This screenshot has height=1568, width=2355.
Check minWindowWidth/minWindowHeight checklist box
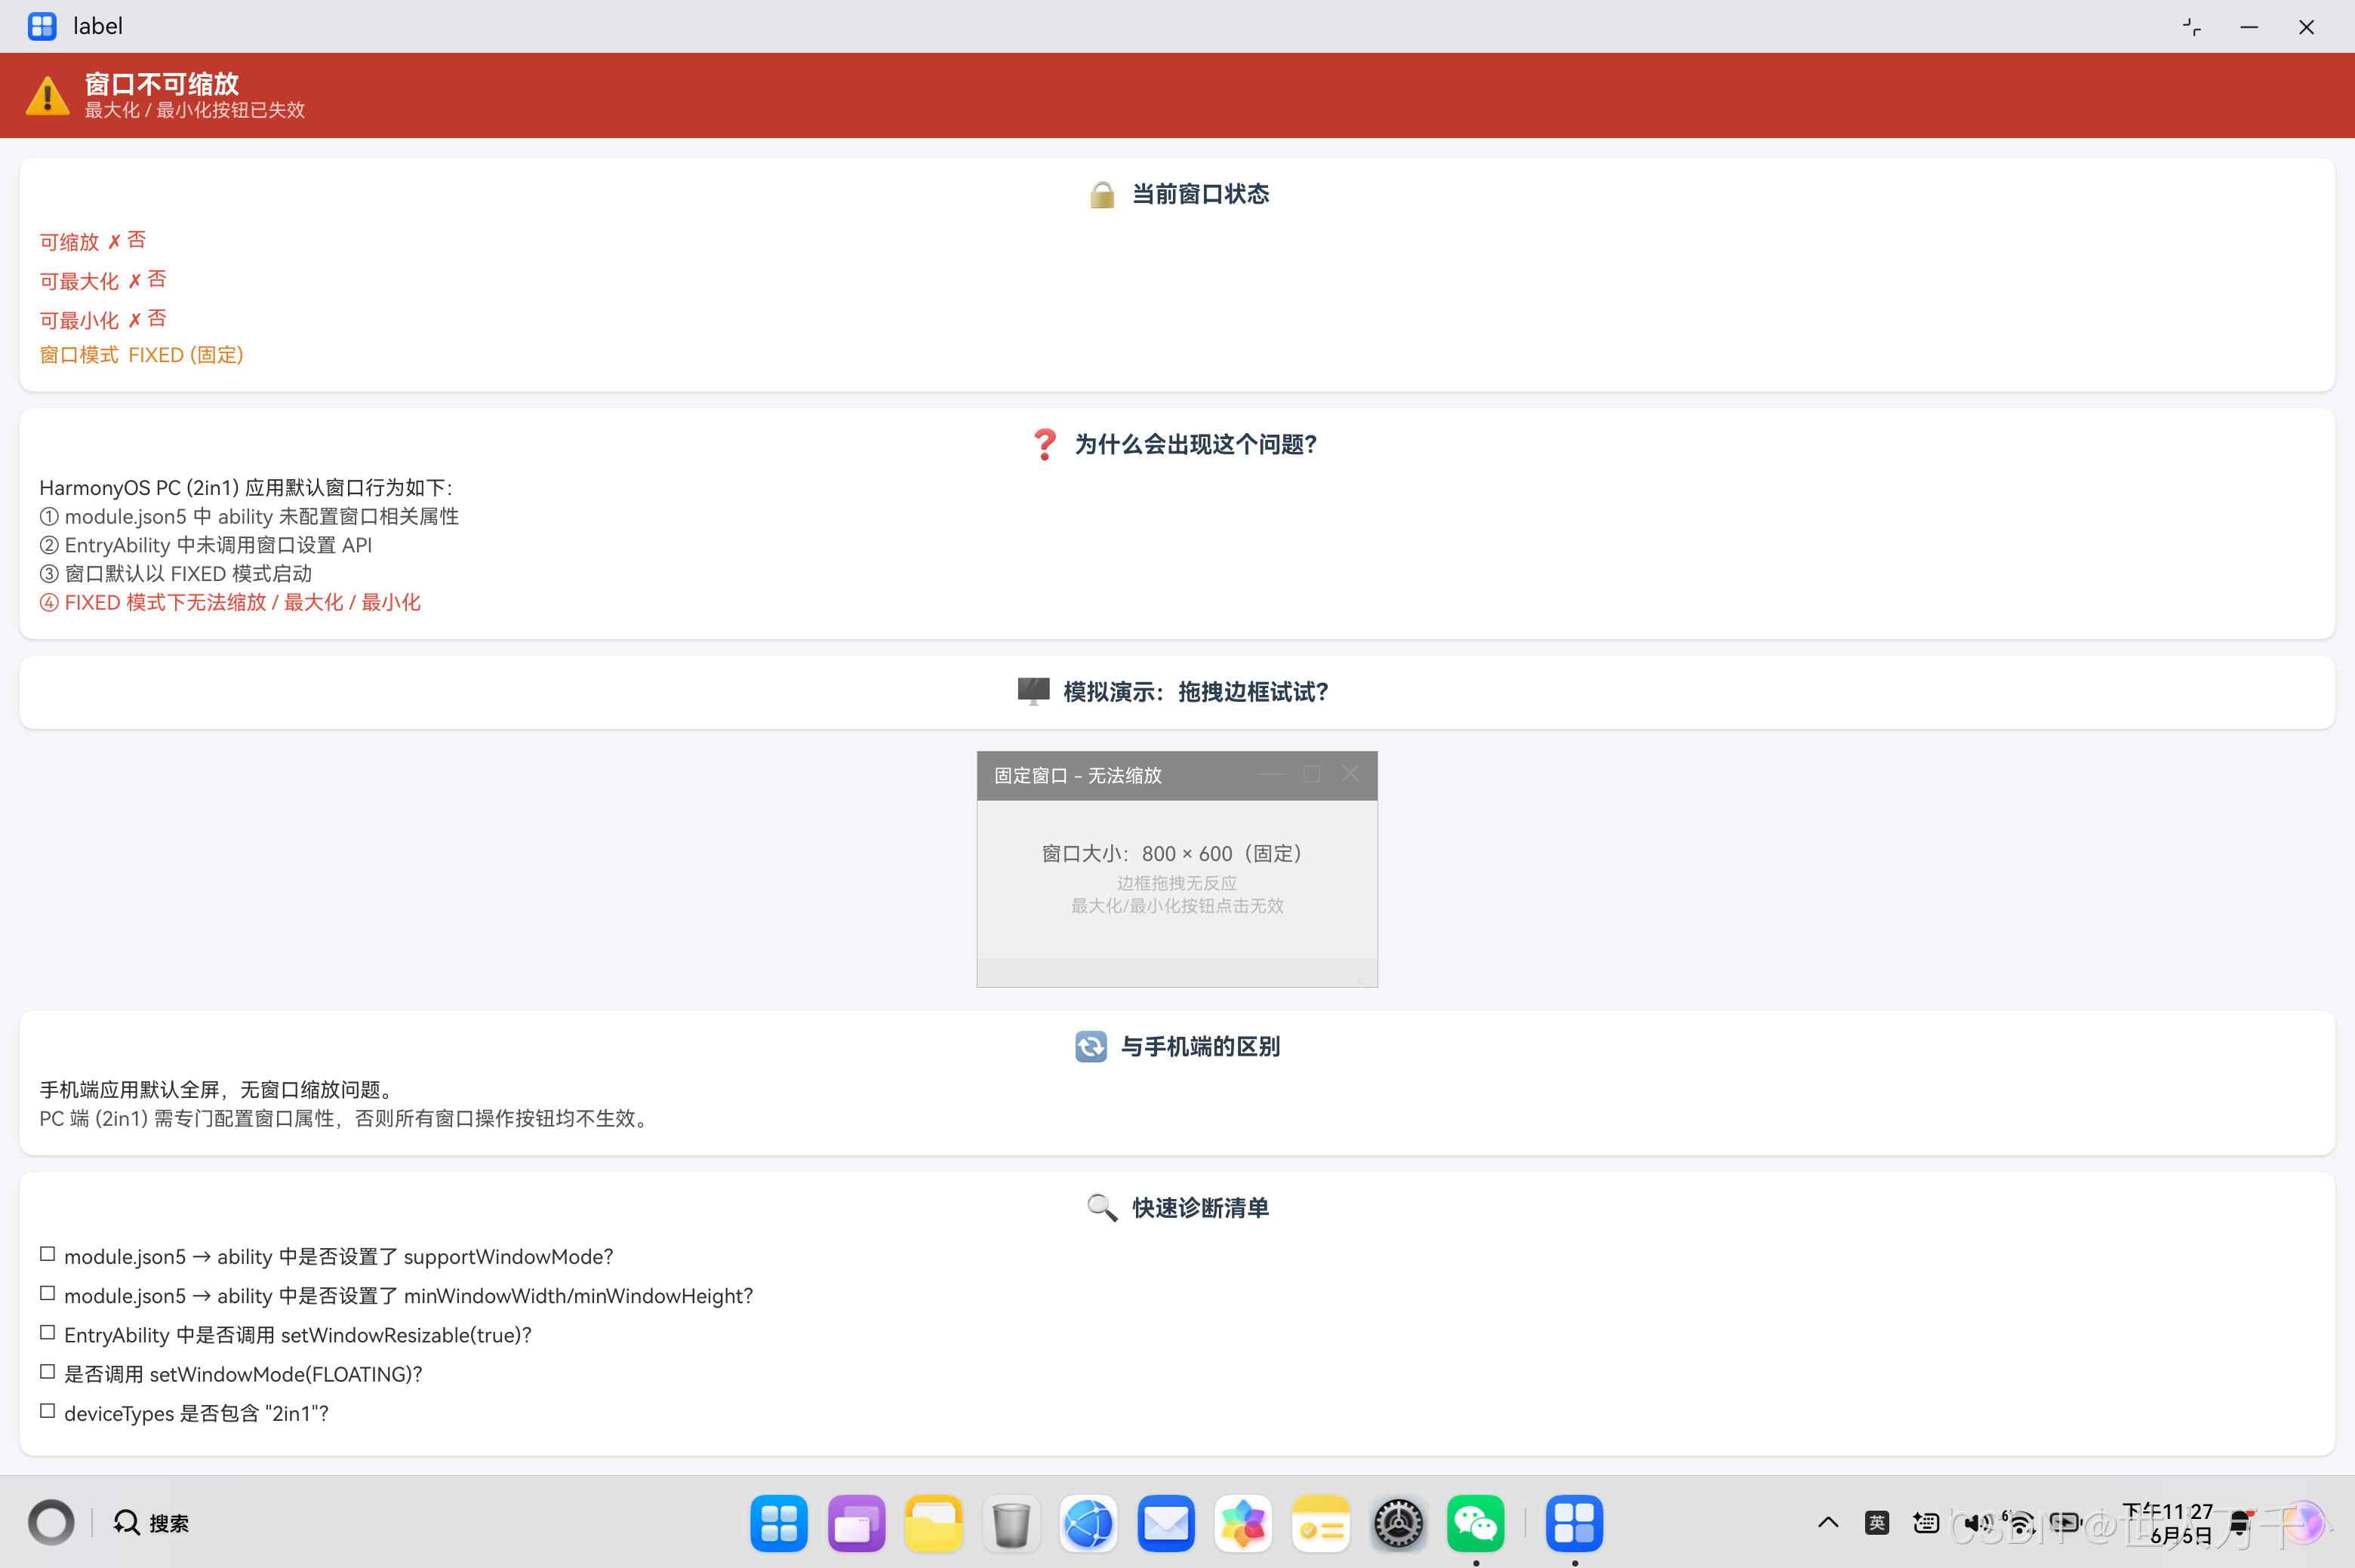(47, 1293)
